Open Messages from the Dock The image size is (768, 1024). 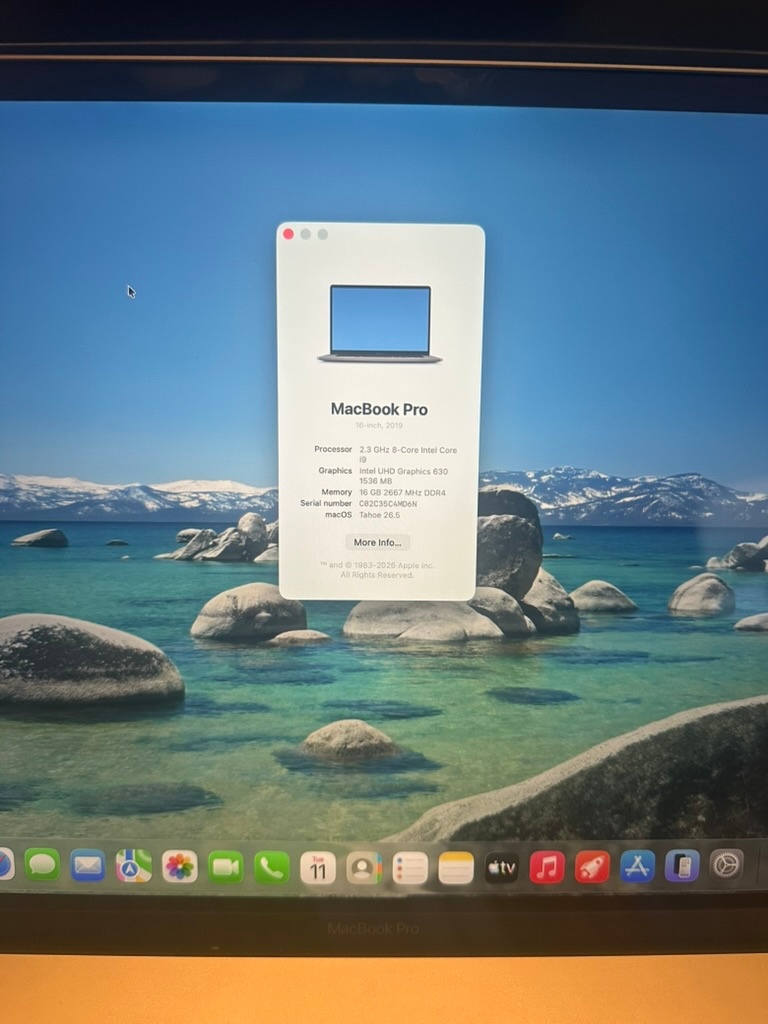(42, 865)
